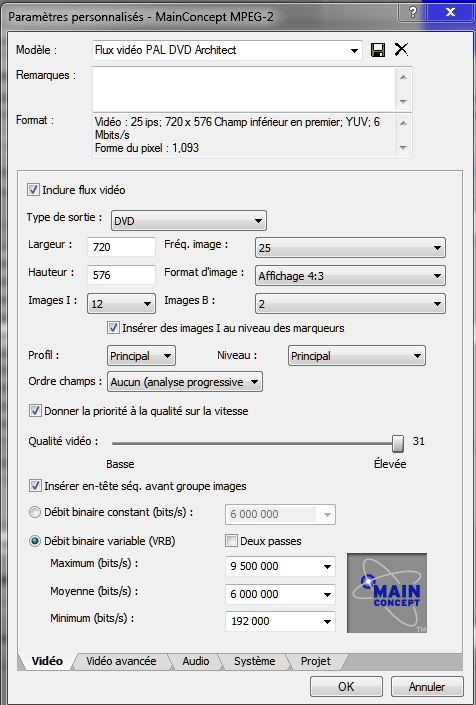Expand the Maximum (bits/s) 9 500 000 dropdown
The width and height of the screenshot is (476, 705).
pos(280,566)
